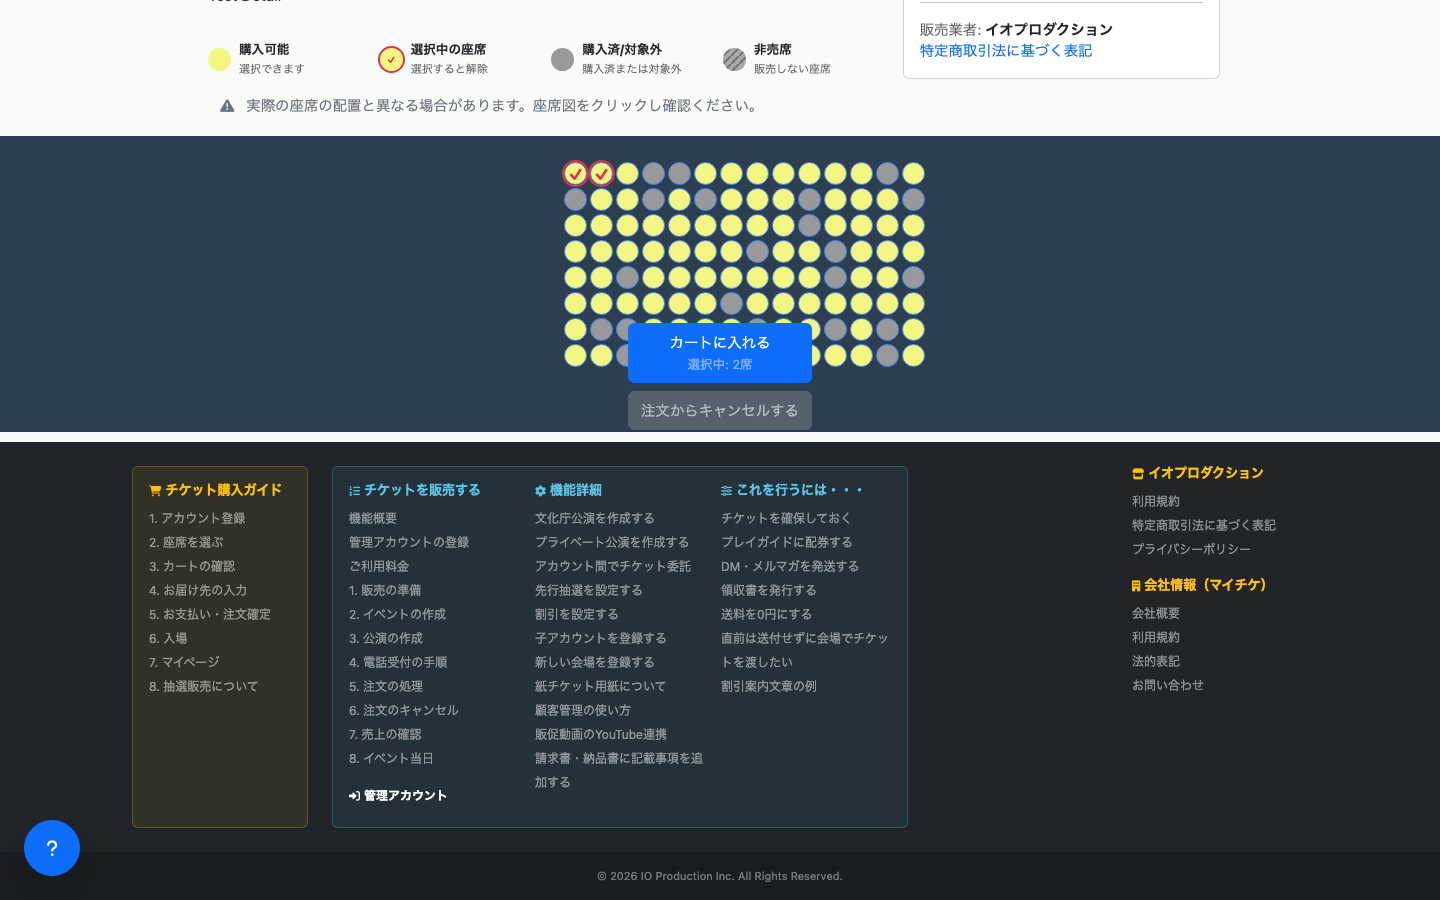The width and height of the screenshot is (1440, 900).
Task: Click the striped 非売席 legend circle
Action: tap(734, 59)
